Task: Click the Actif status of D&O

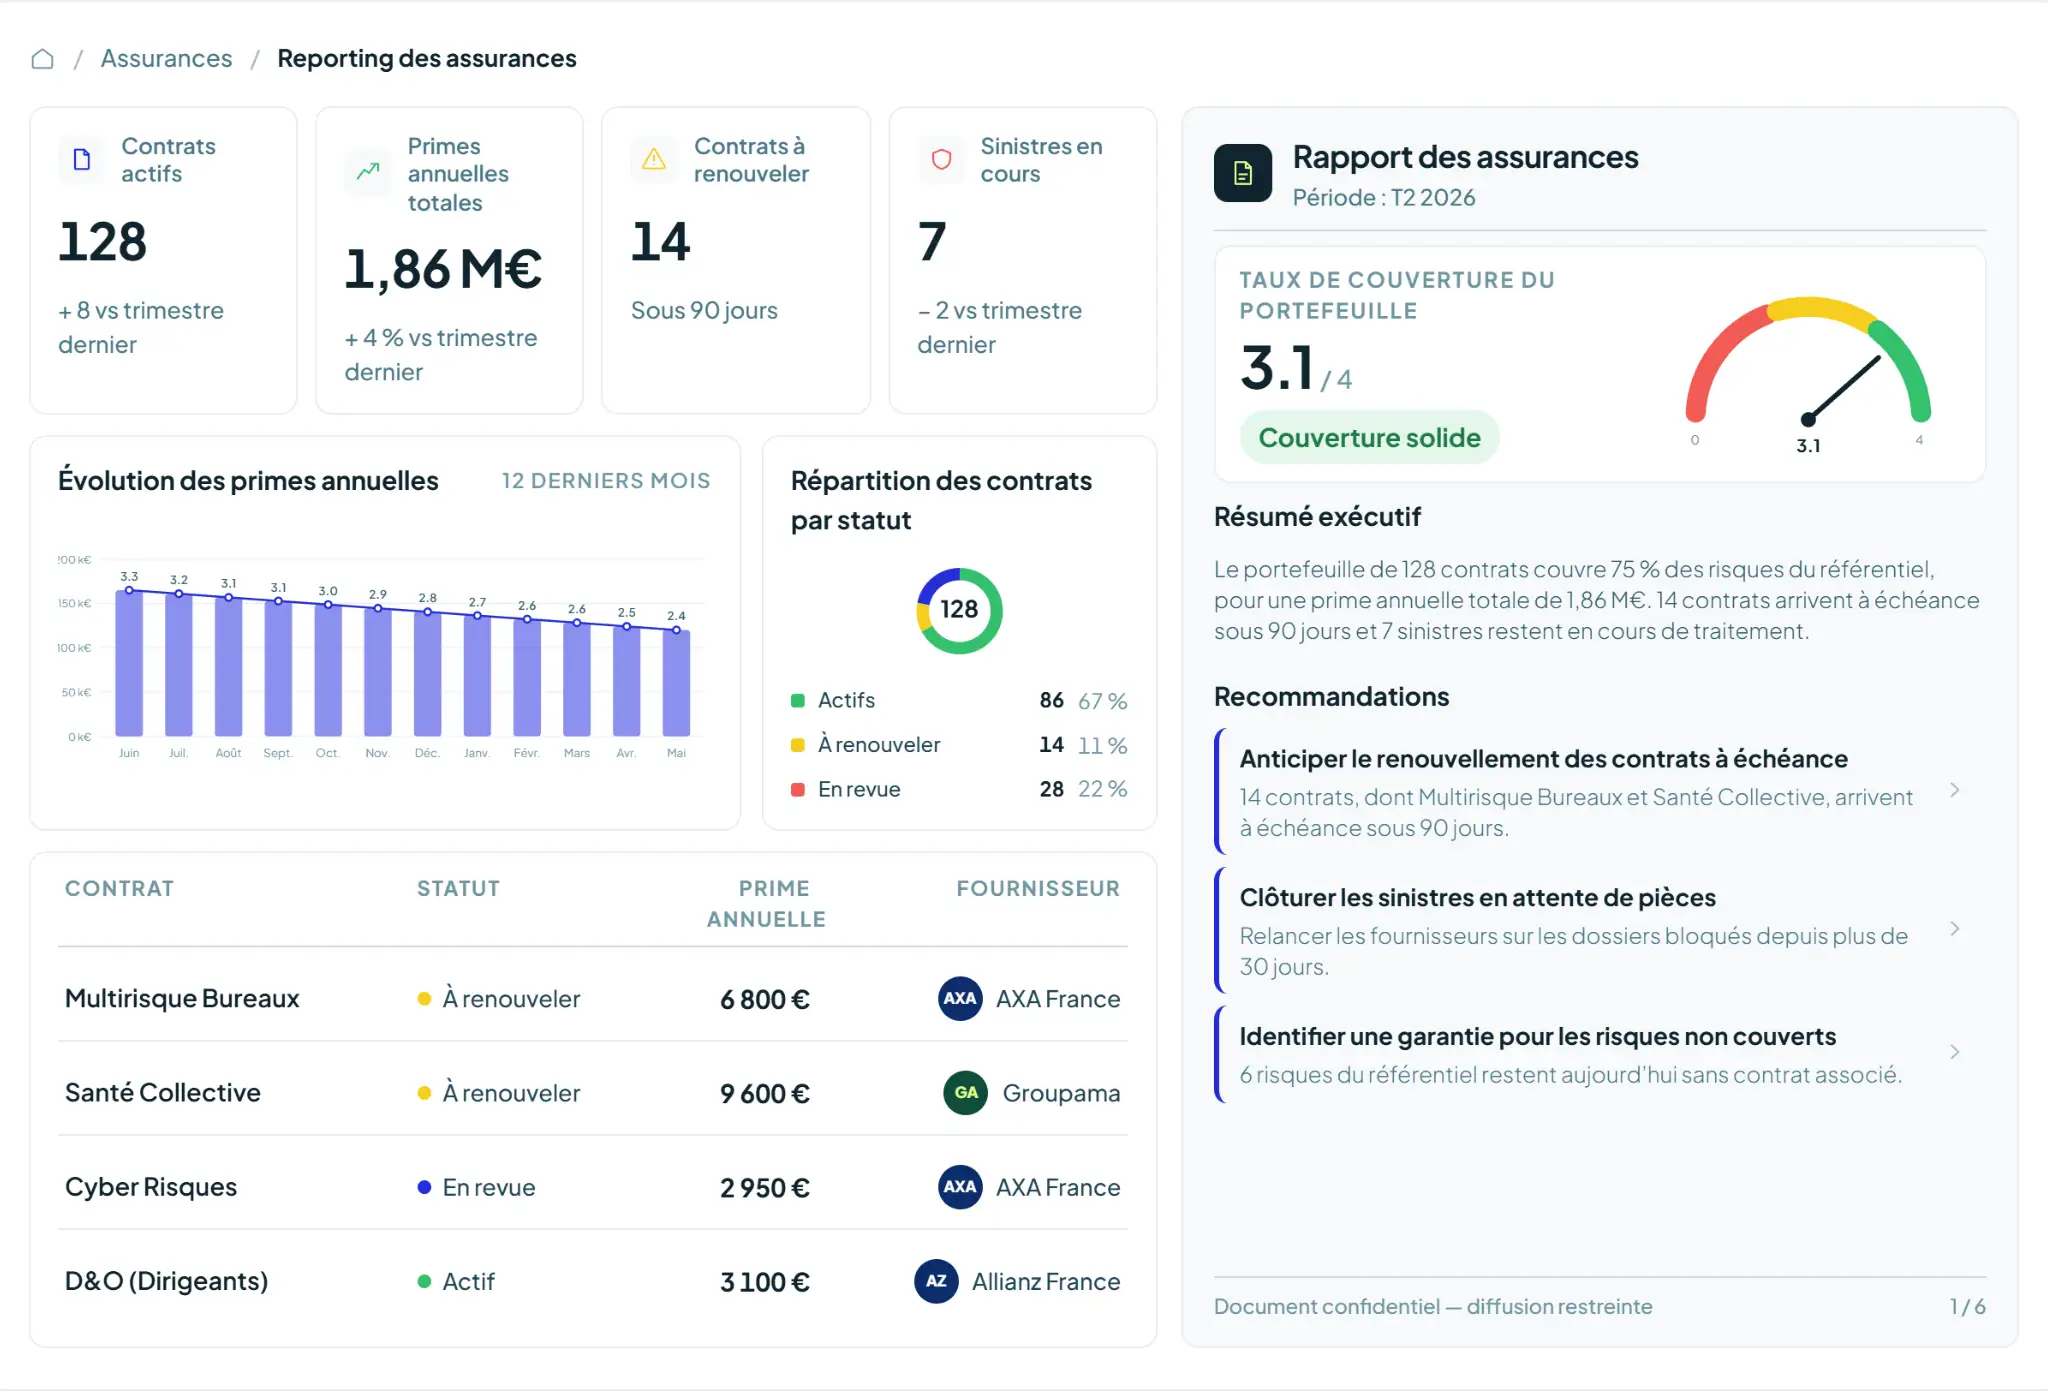Action: [x=456, y=1281]
